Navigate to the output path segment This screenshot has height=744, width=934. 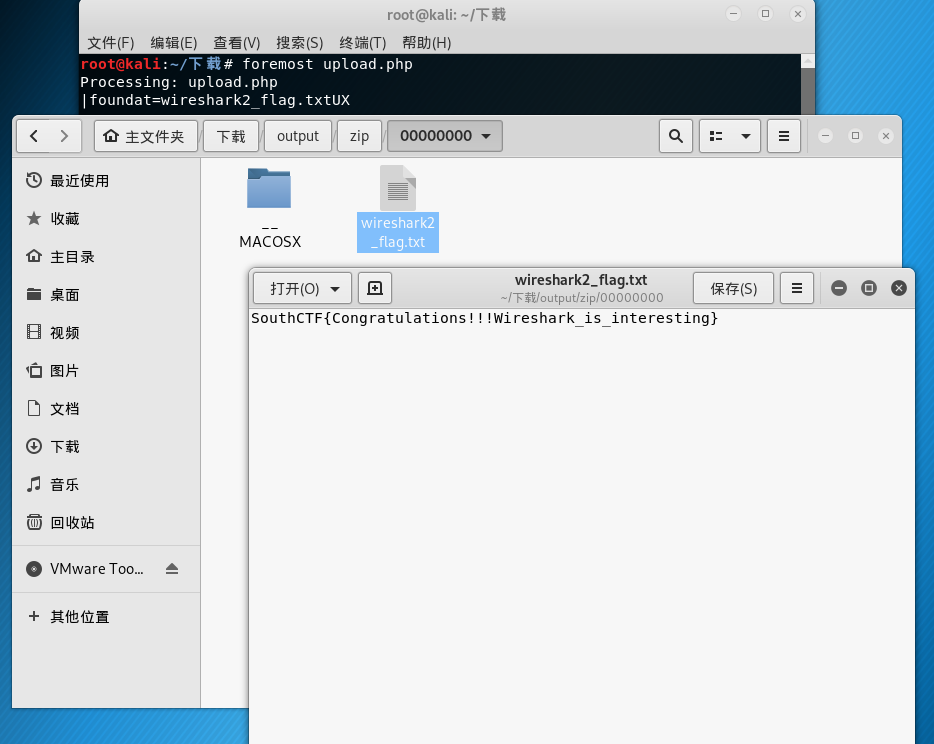click(298, 136)
